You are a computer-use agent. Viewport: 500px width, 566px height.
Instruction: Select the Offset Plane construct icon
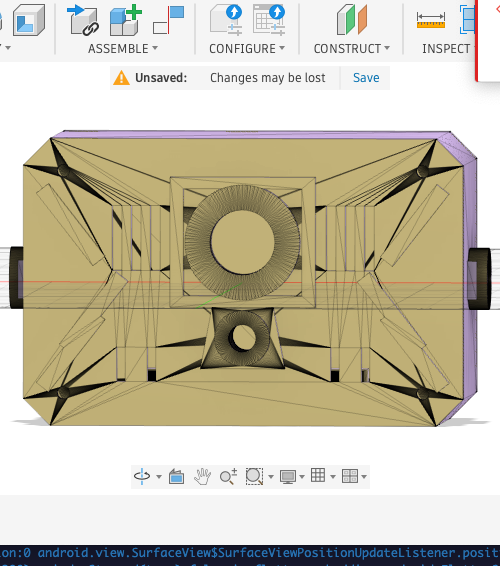click(x=352, y=20)
